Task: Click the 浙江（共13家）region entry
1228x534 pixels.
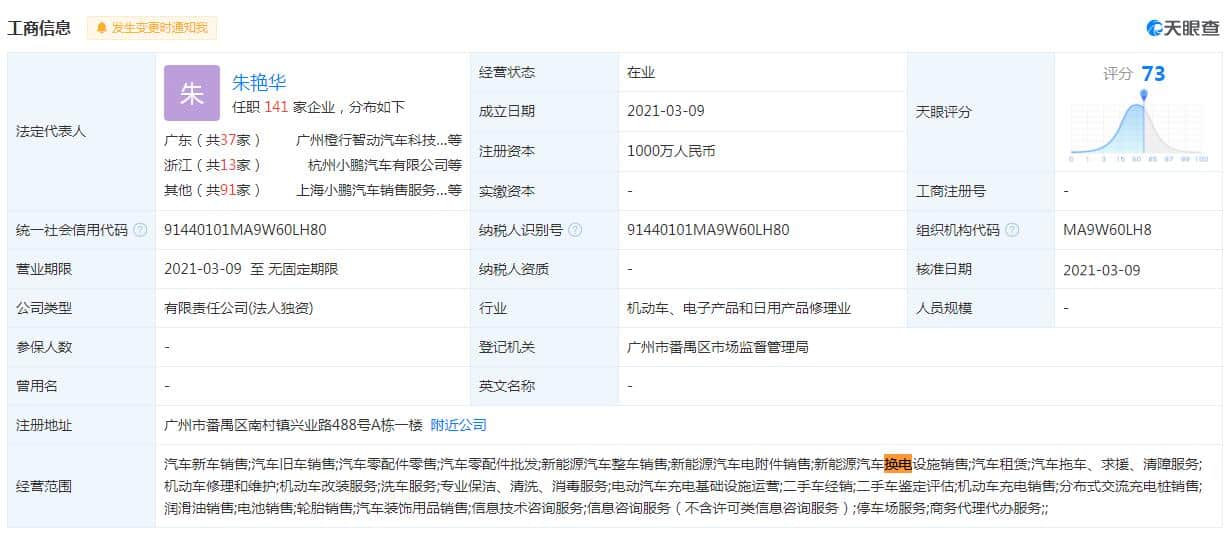Action: click(x=212, y=165)
